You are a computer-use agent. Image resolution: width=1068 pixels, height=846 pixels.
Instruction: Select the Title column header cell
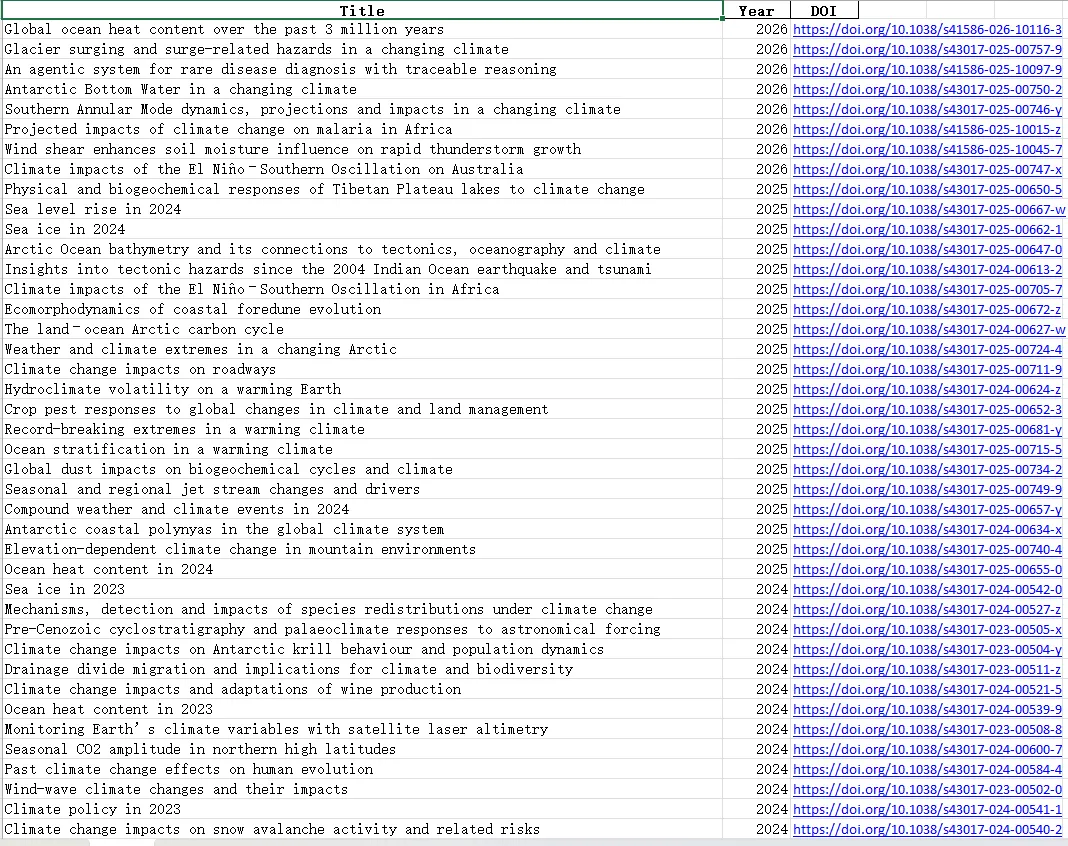362,10
